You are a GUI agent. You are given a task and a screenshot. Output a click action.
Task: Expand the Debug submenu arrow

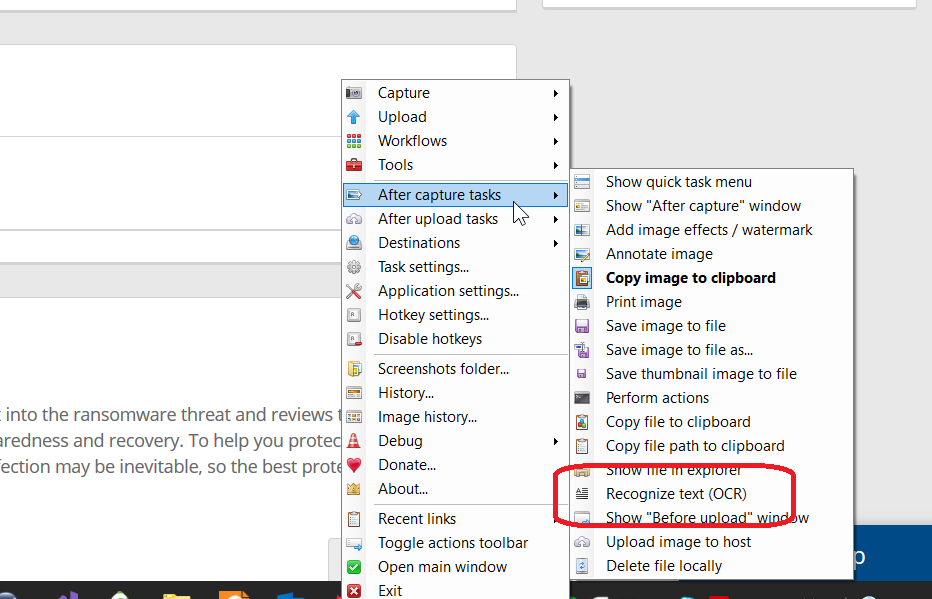pyautogui.click(x=556, y=441)
